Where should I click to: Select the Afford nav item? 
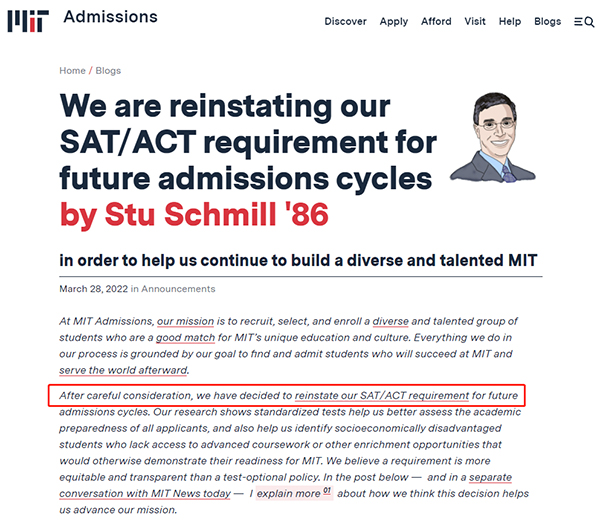(x=436, y=21)
